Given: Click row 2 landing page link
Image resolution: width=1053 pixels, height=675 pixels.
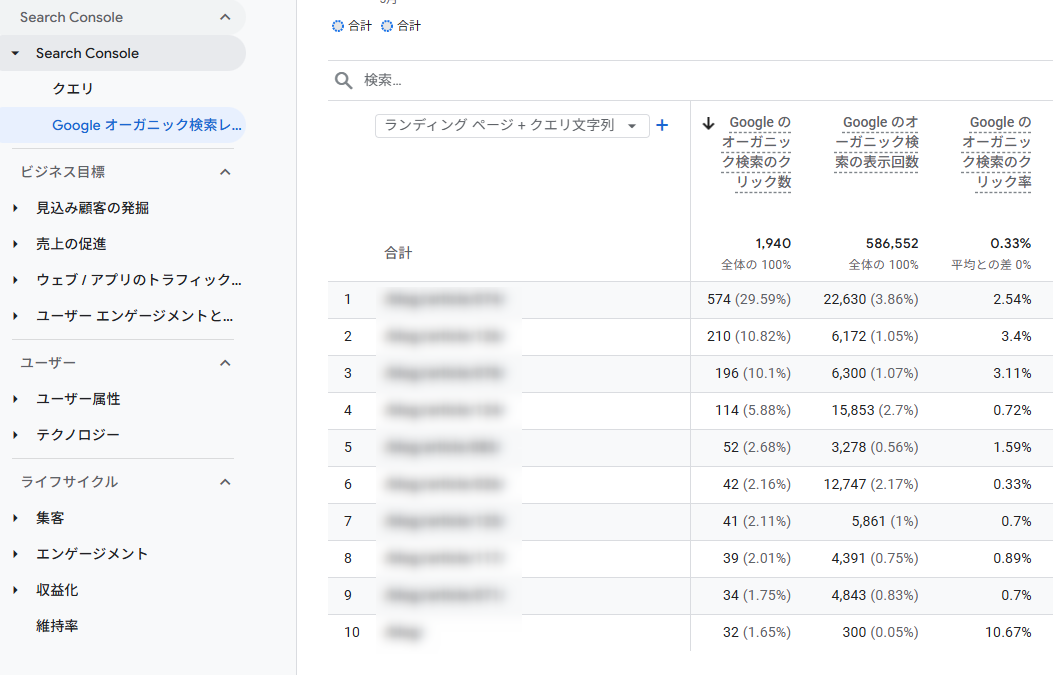Looking at the screenshot, I should coord(445,336).
